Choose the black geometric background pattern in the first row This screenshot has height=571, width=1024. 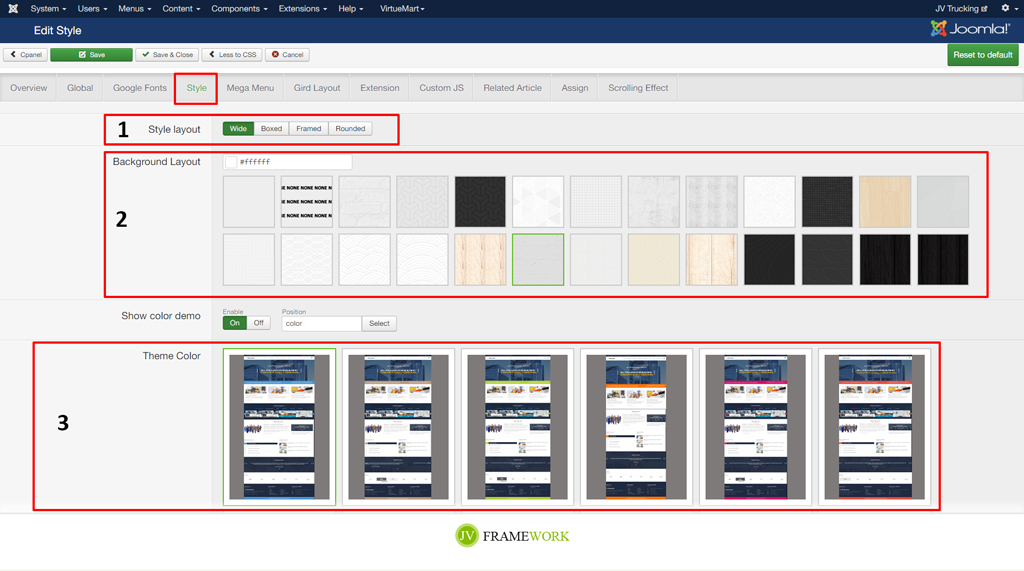[480, 202]
